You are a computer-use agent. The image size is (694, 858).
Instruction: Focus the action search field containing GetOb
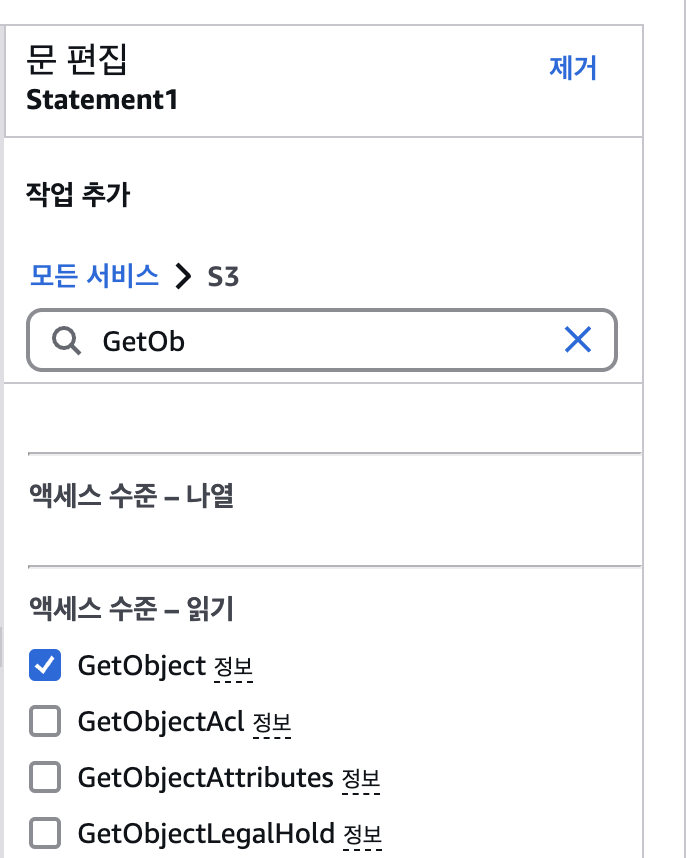pyautogui.click(x=322, y=340)
